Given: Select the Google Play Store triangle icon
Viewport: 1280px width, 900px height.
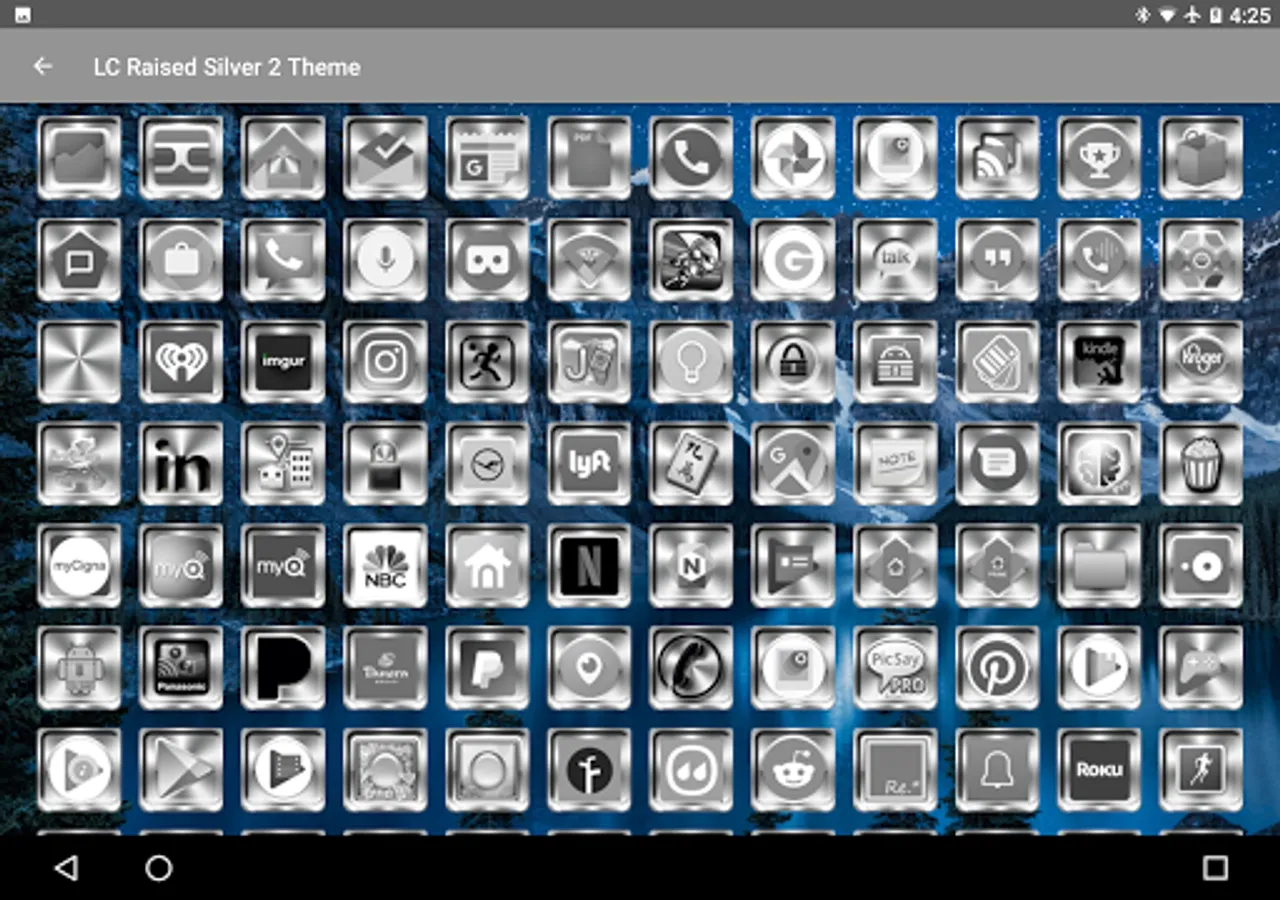Looking at the screenshot, I should pos(181,769).
